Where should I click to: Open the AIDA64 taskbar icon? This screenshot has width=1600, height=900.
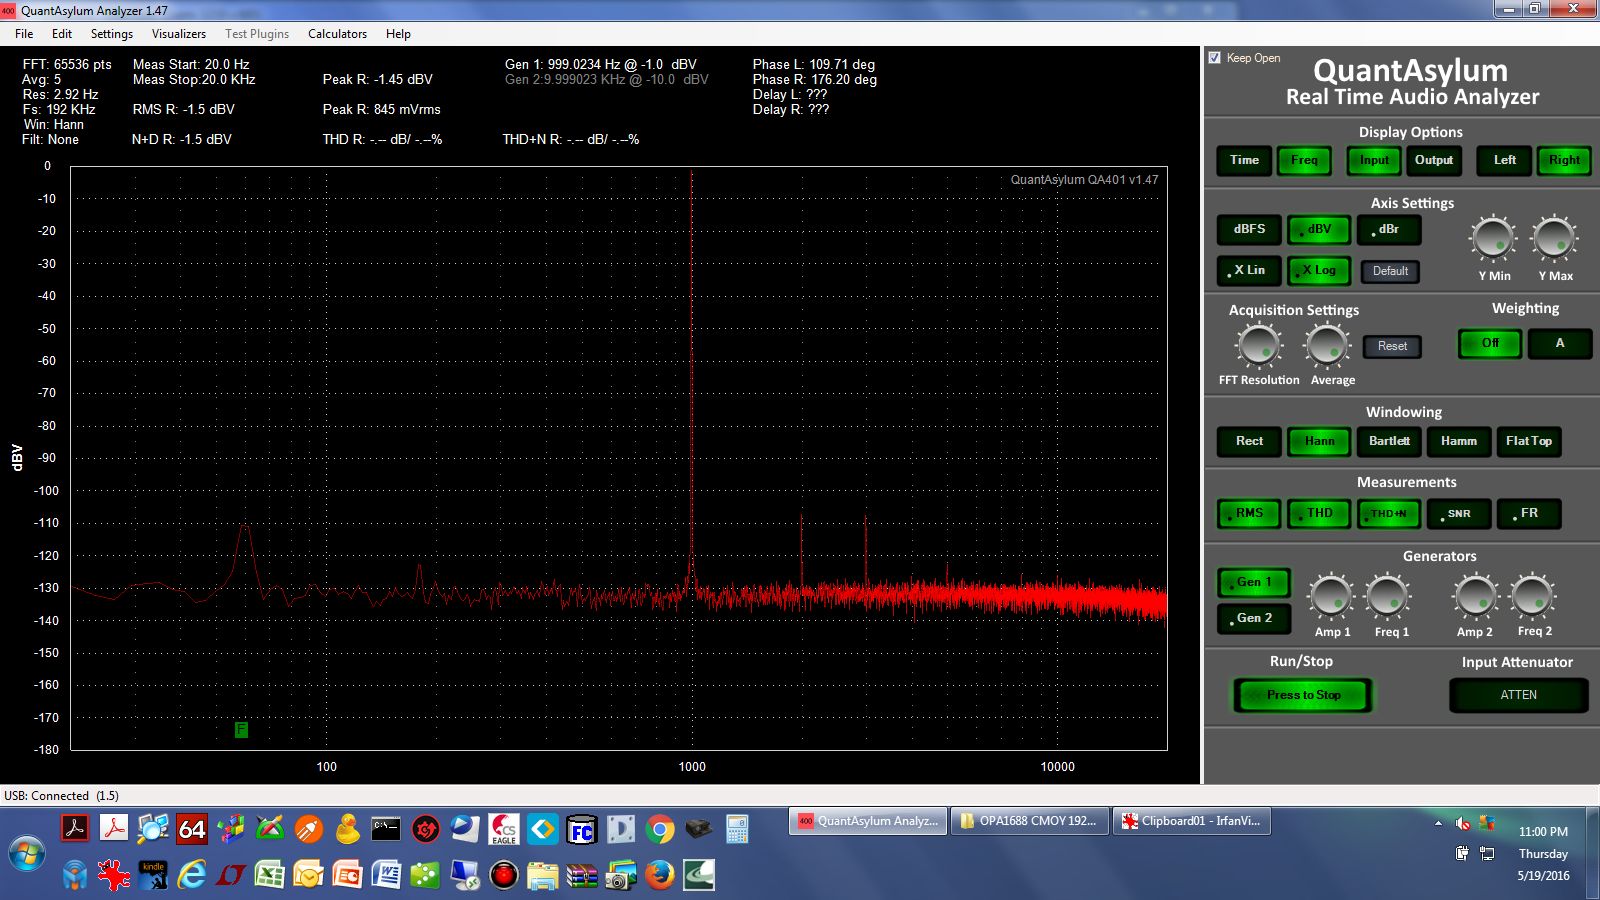(192, 829)
